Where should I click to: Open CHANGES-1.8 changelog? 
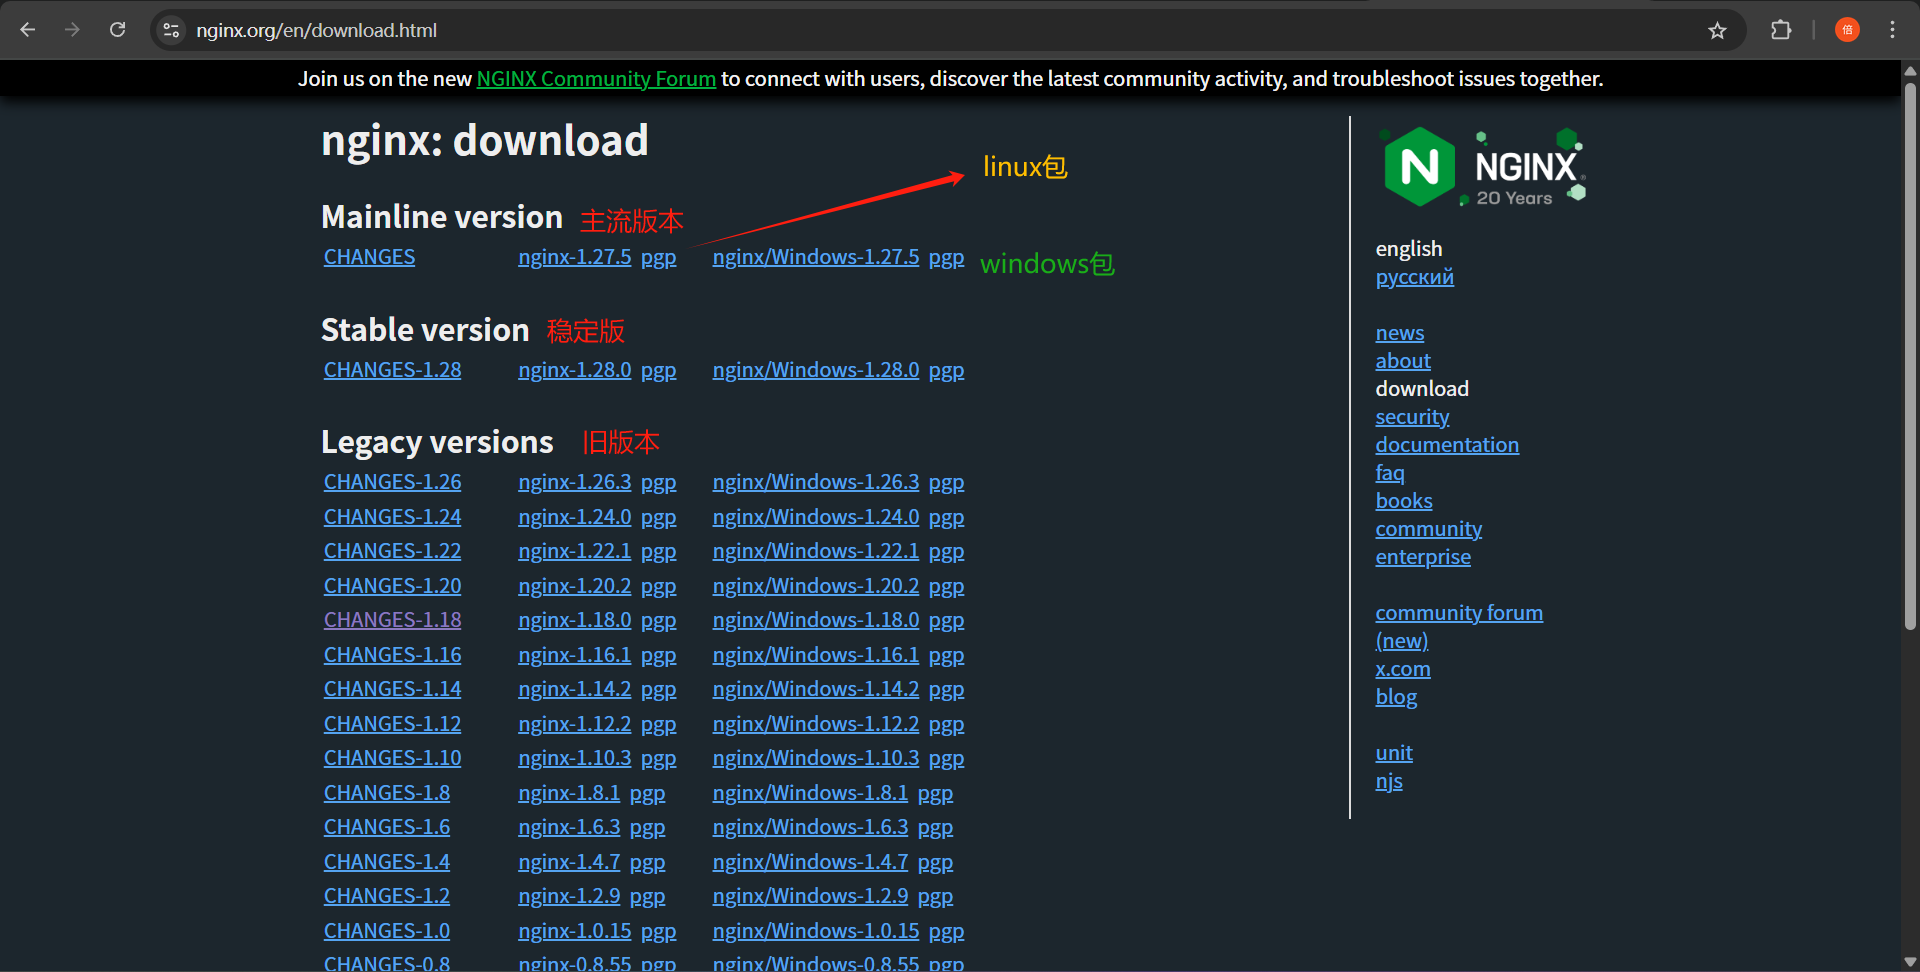click(387, 793)
